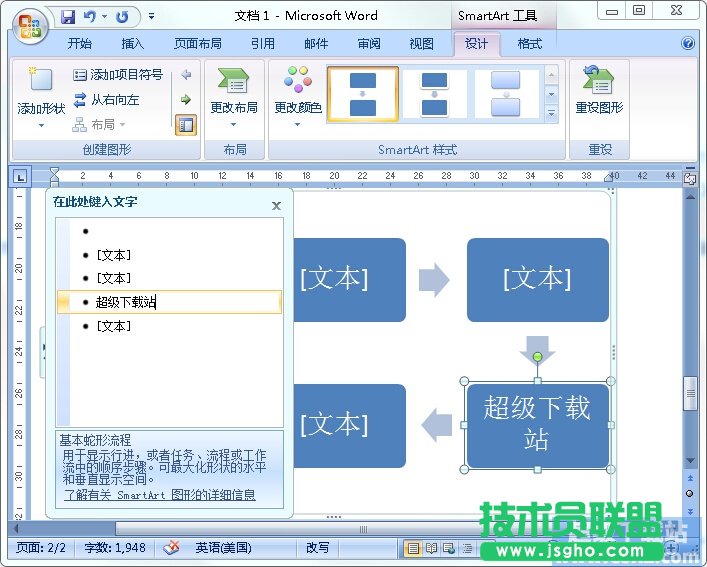Image resolution: width=707 pixels, height=567 pixels.
Task: Open Change Layout (更改布局) dropdown
Action: tap(233, 95)
